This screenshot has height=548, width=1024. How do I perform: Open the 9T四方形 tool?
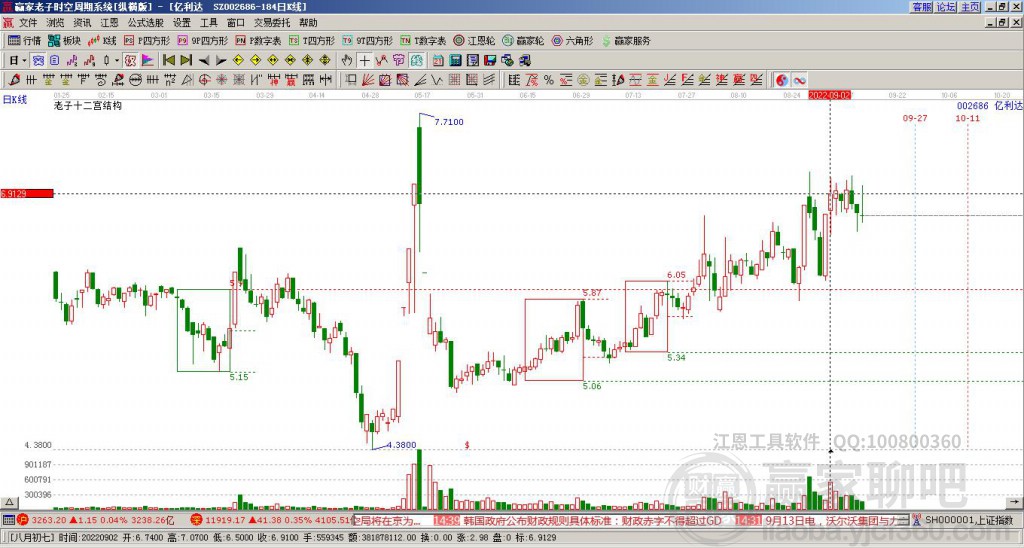[368, 40]
